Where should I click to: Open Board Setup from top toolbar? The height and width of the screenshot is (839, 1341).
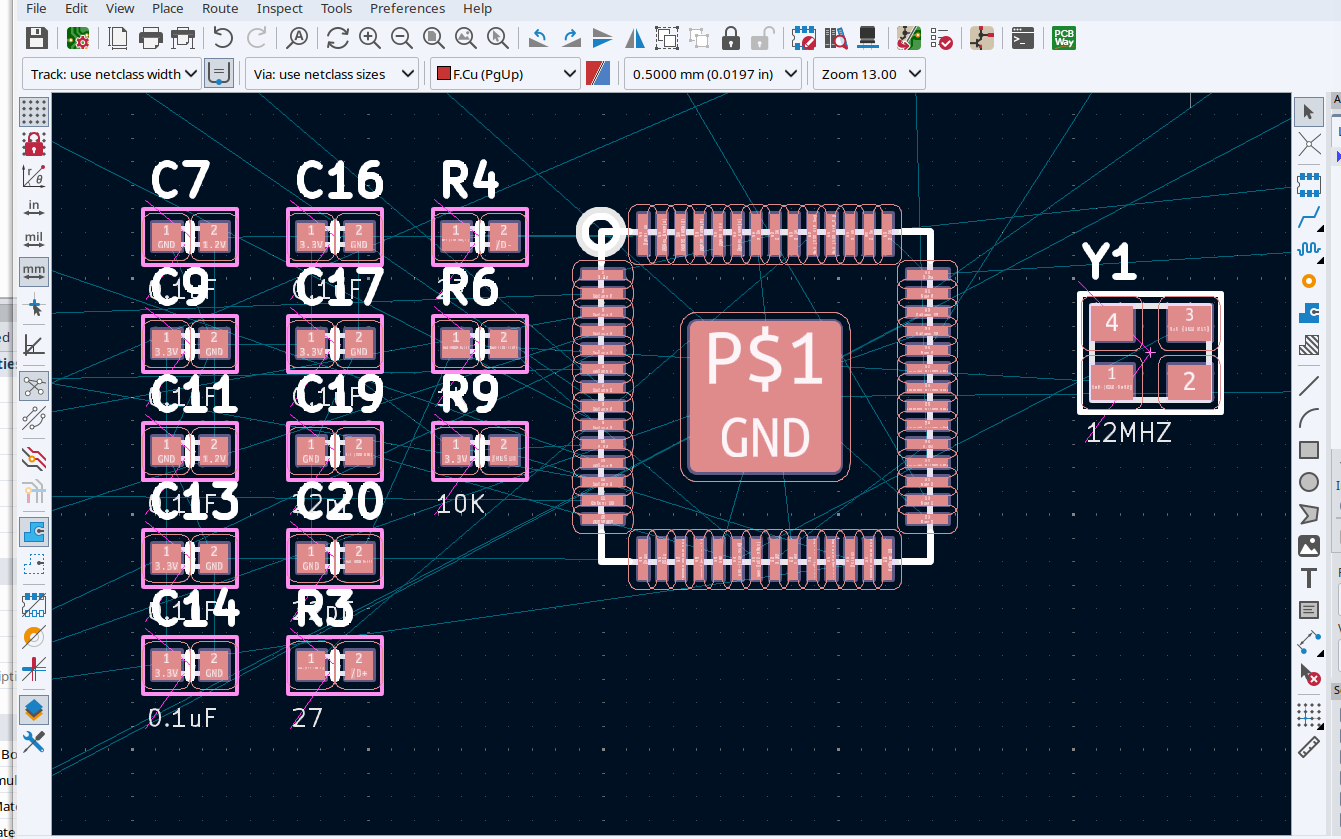(79, 39)
